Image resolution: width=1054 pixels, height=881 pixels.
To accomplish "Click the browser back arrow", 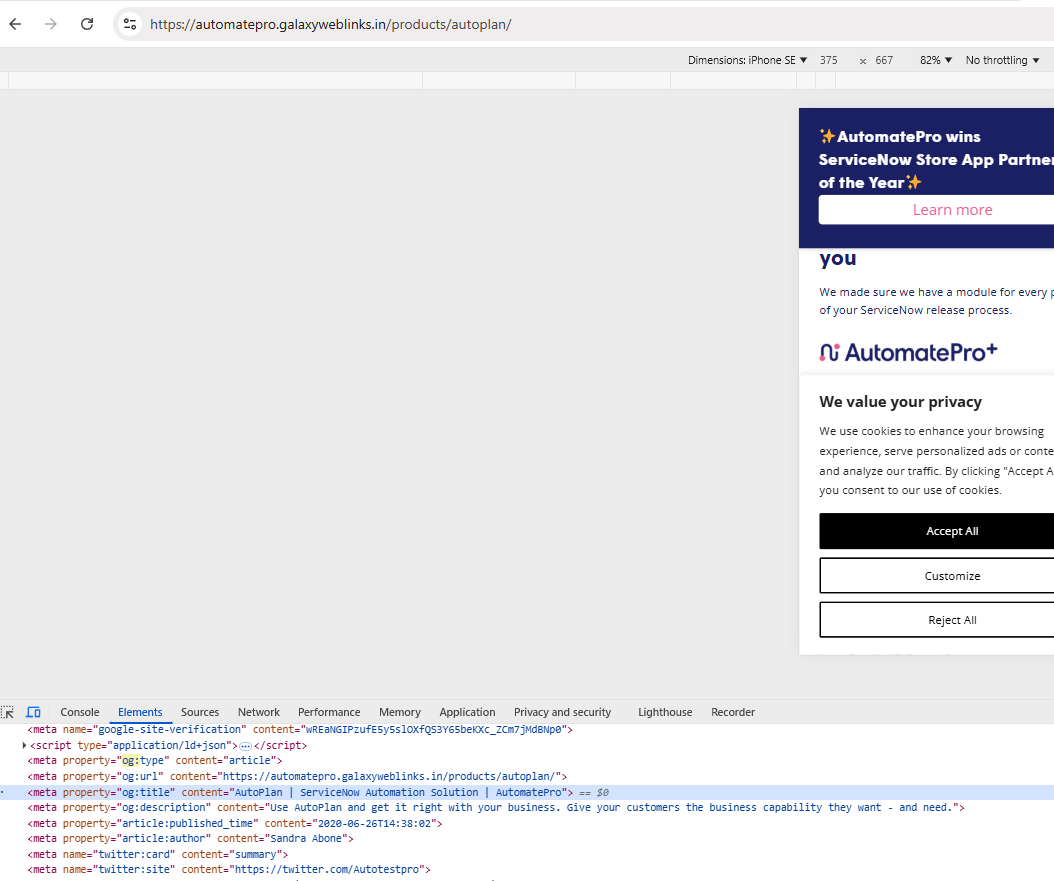I will coord(15,24).
